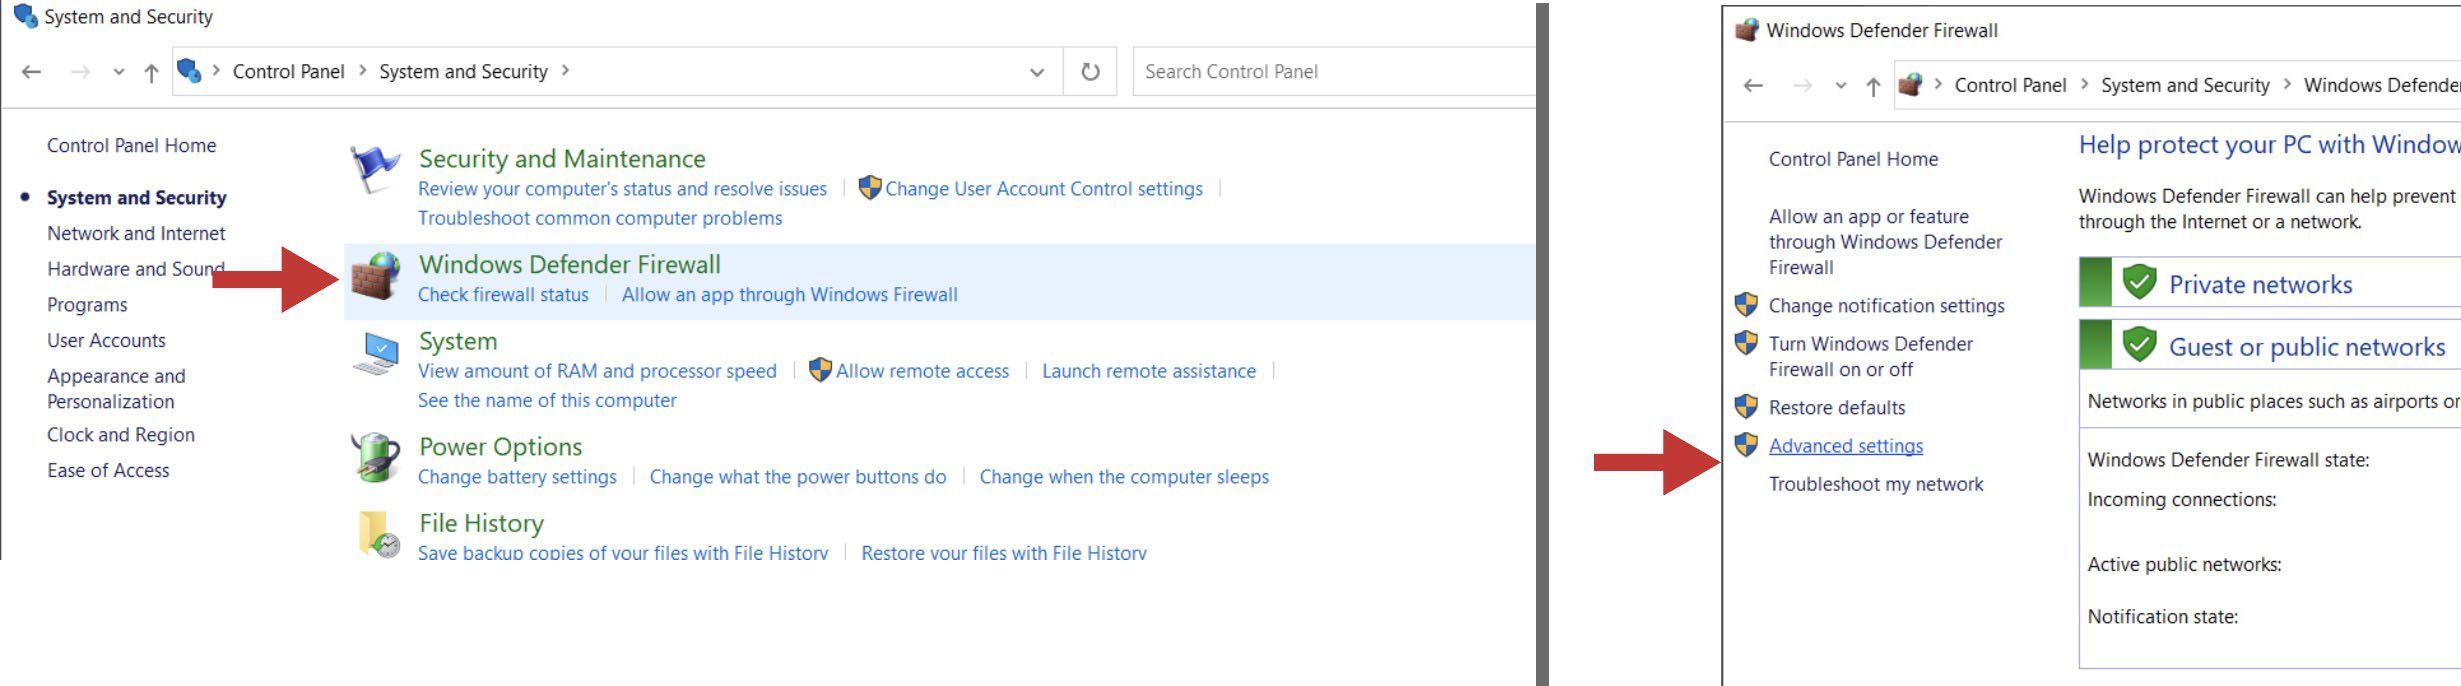The width and height of the screenshot is (2461, 686).
Task: Select Programs category in sidebar
Action: click(x=87, y=305)
